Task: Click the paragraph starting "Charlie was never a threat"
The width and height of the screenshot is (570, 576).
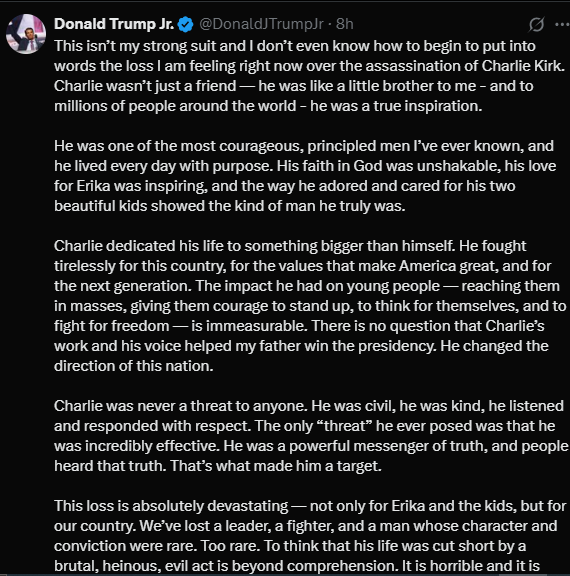Action: 311,436
